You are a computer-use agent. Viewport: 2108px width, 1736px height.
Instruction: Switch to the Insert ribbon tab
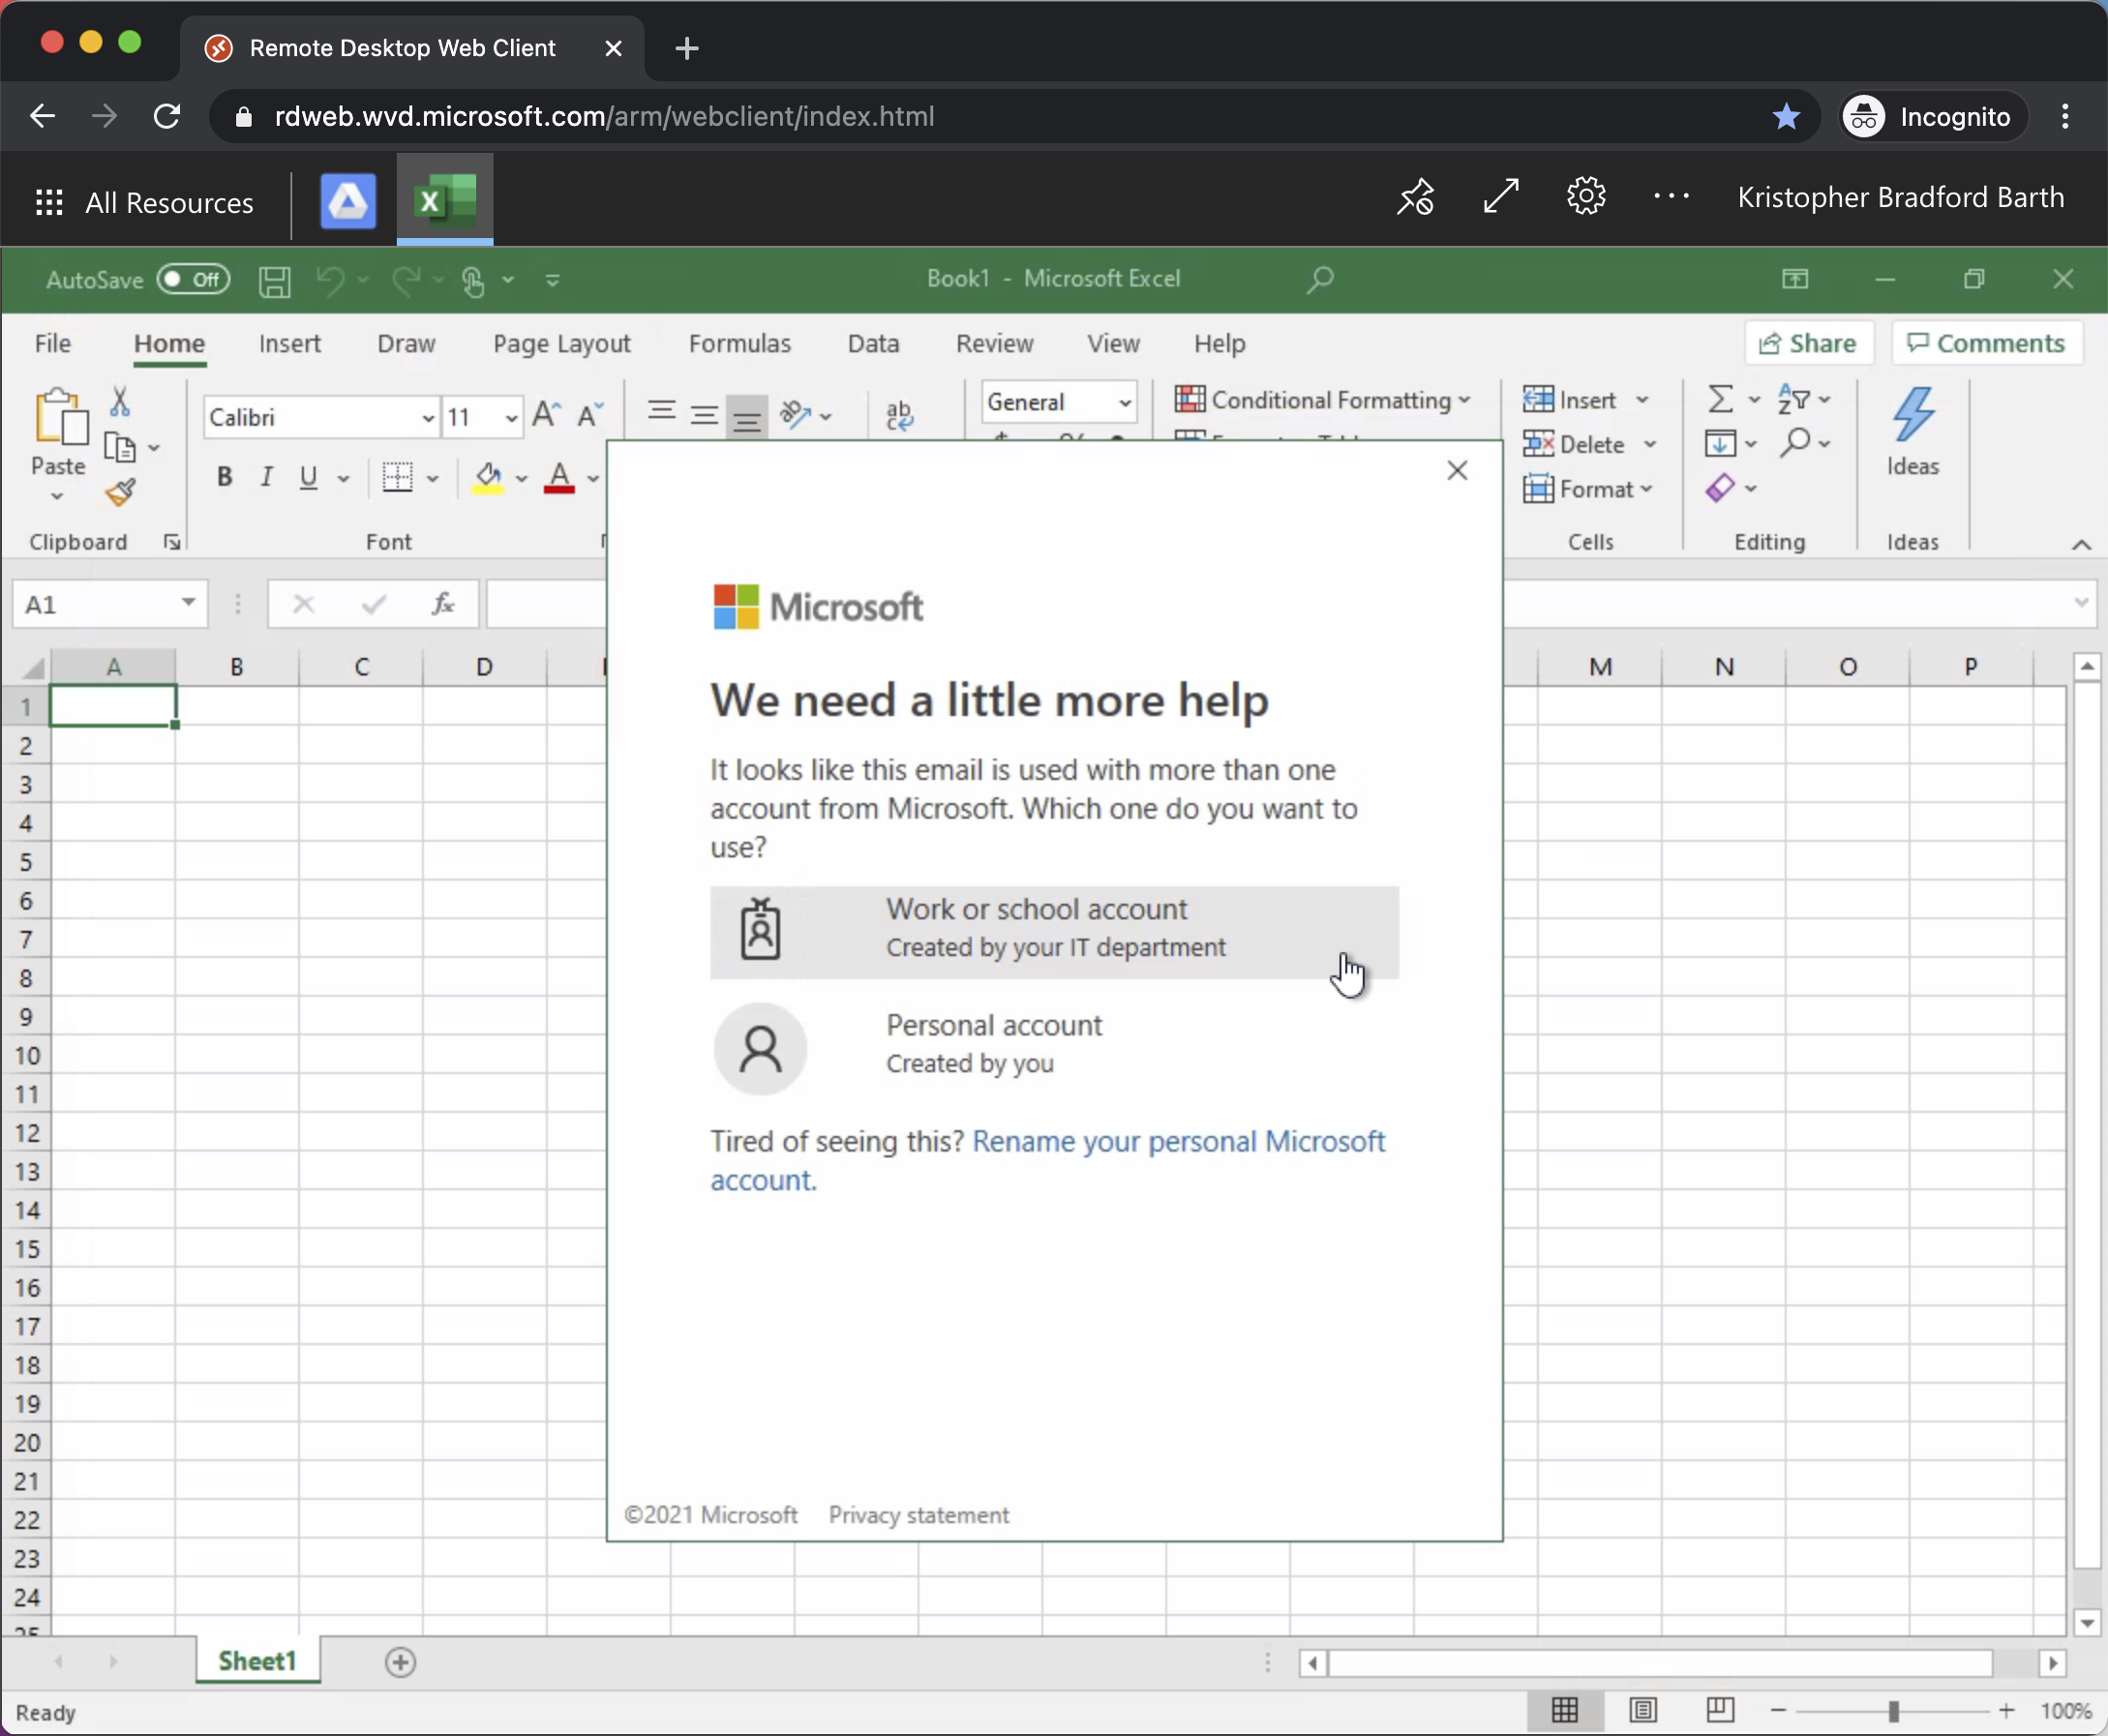click(x=290, y=343)
